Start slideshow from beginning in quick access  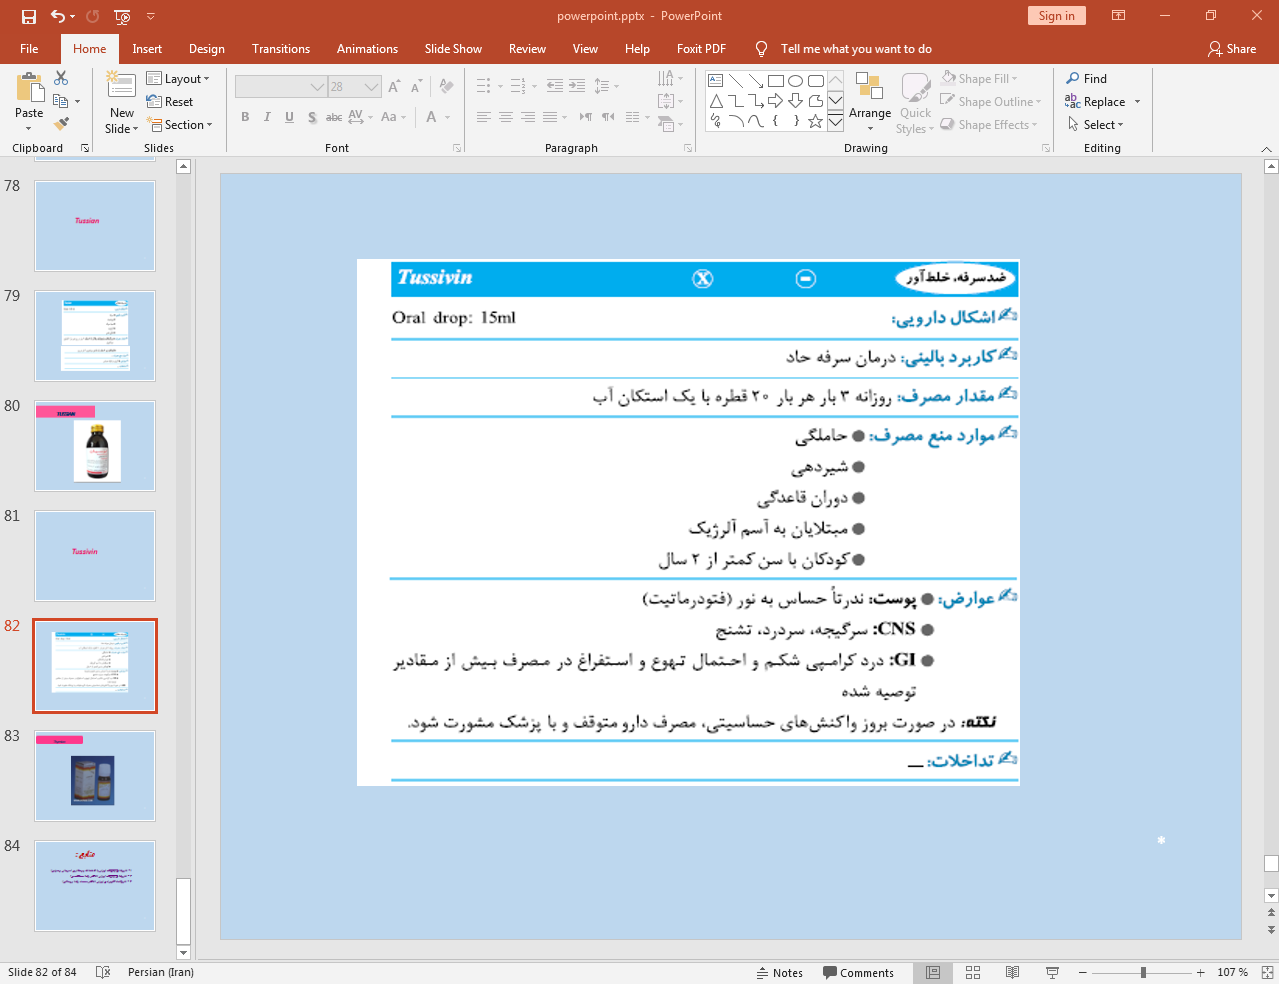pyautogui.click(x=122, y=16)
